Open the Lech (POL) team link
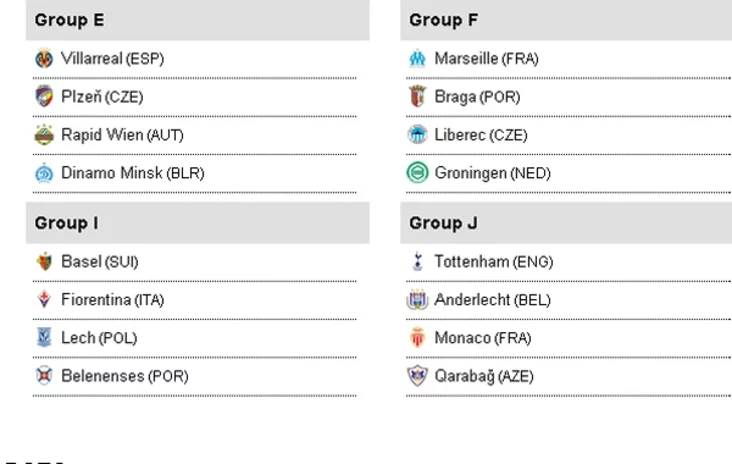732x464 pixels. point(99,338)
